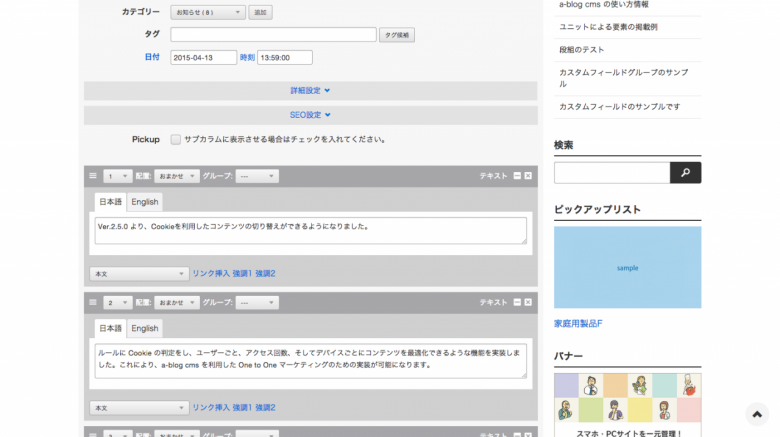Enable the Pickup checkbox
The width and height of the screenshot is (780, 437).
click(176, 140)
